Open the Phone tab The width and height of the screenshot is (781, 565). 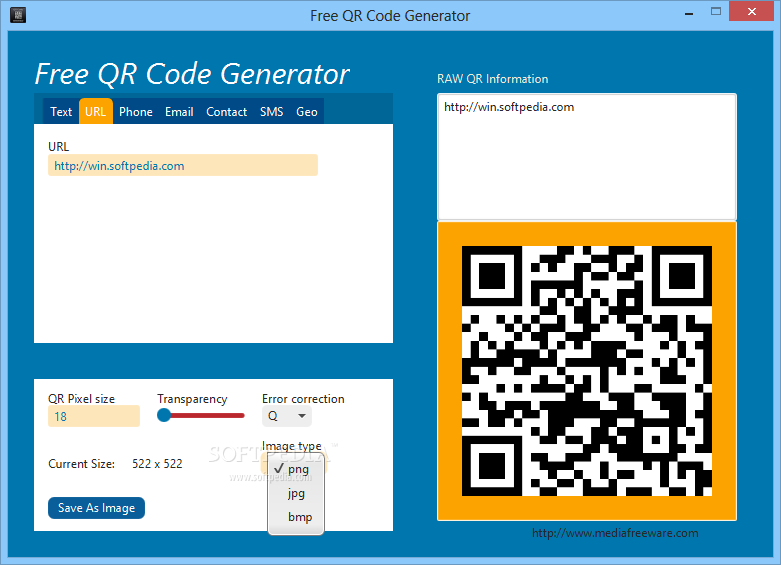click(x=135, y=112)
